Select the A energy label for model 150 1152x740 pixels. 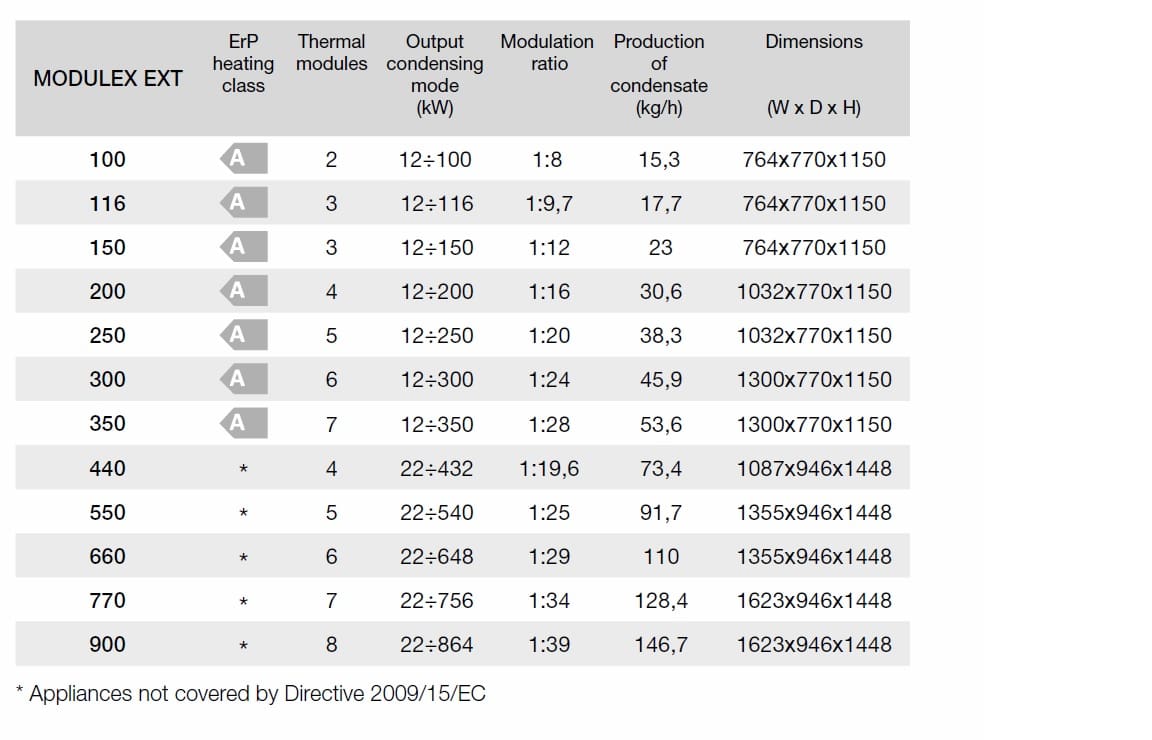tap(243, 247)
